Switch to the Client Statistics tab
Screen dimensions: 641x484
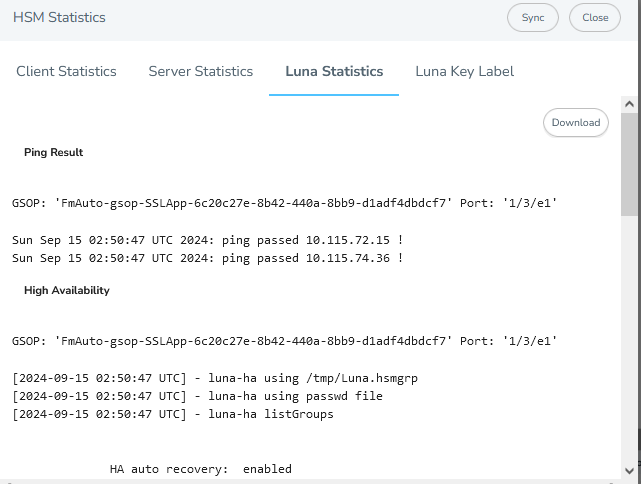pyautogui.click(x=66, y=72)
